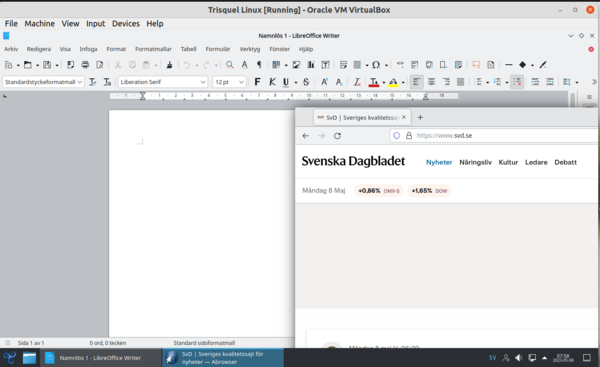Click the Clear direct formatting icon
Viewport: 600px width, 367px height.
click(357, 82)
